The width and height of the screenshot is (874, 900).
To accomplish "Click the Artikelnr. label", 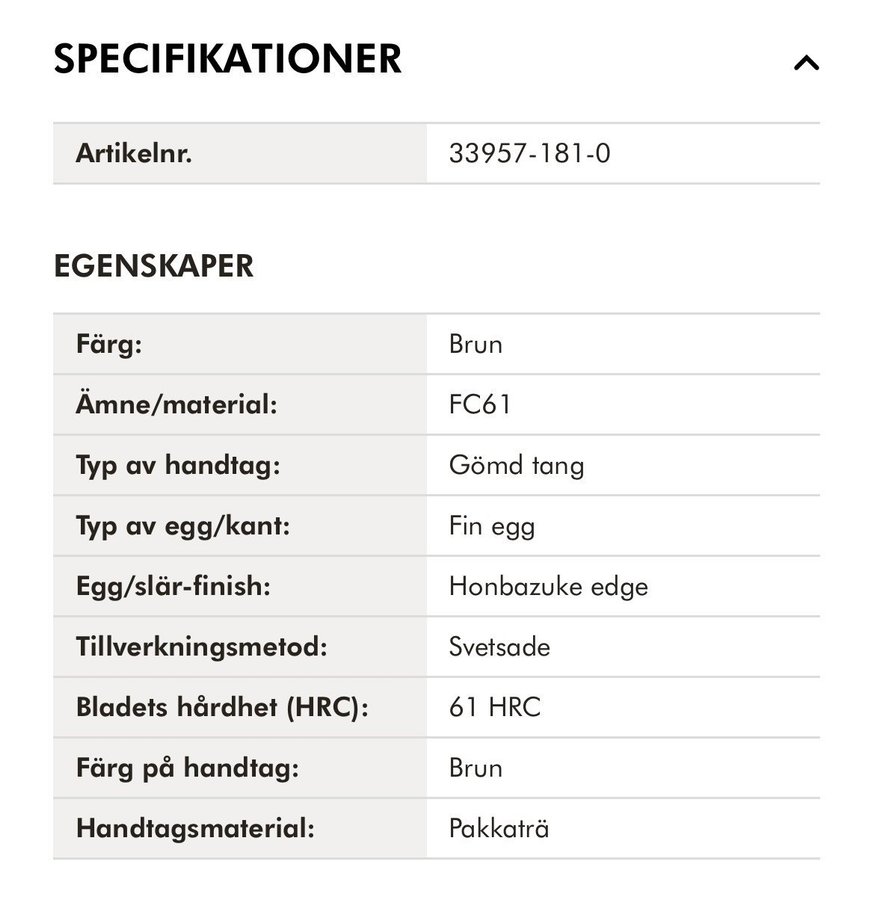I will [134, 154].
